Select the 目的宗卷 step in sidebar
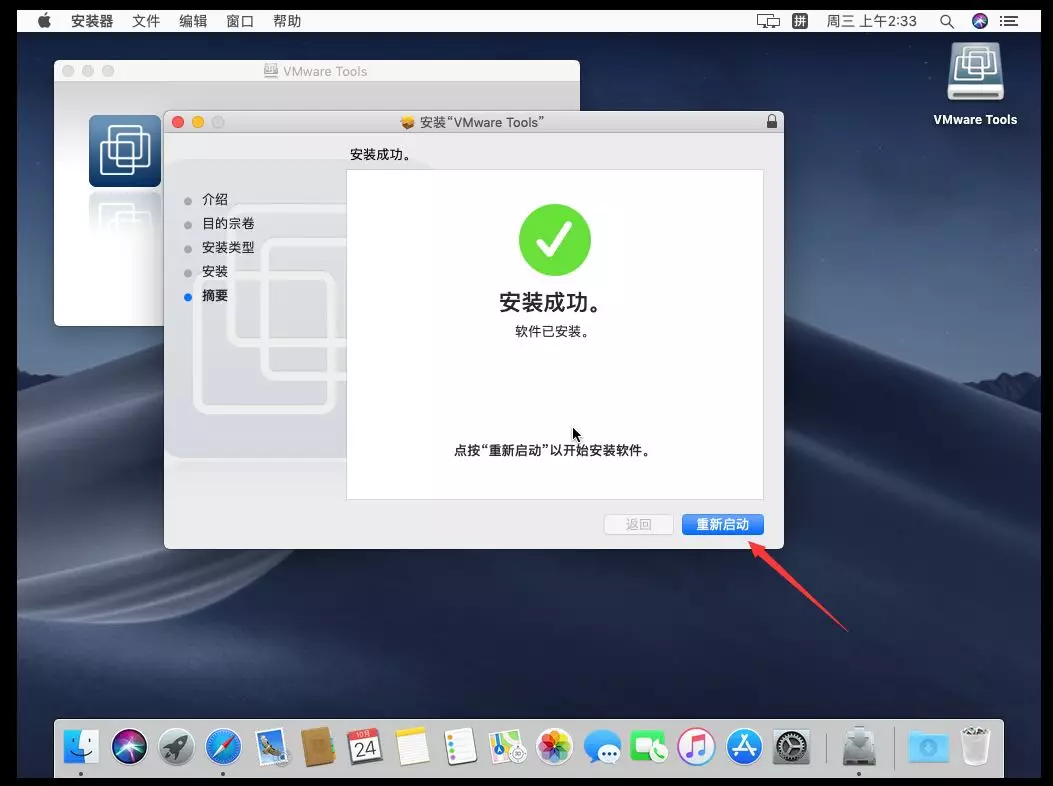Image resolution: width=1053 pixels, height=786 pixels. (228, 224)
